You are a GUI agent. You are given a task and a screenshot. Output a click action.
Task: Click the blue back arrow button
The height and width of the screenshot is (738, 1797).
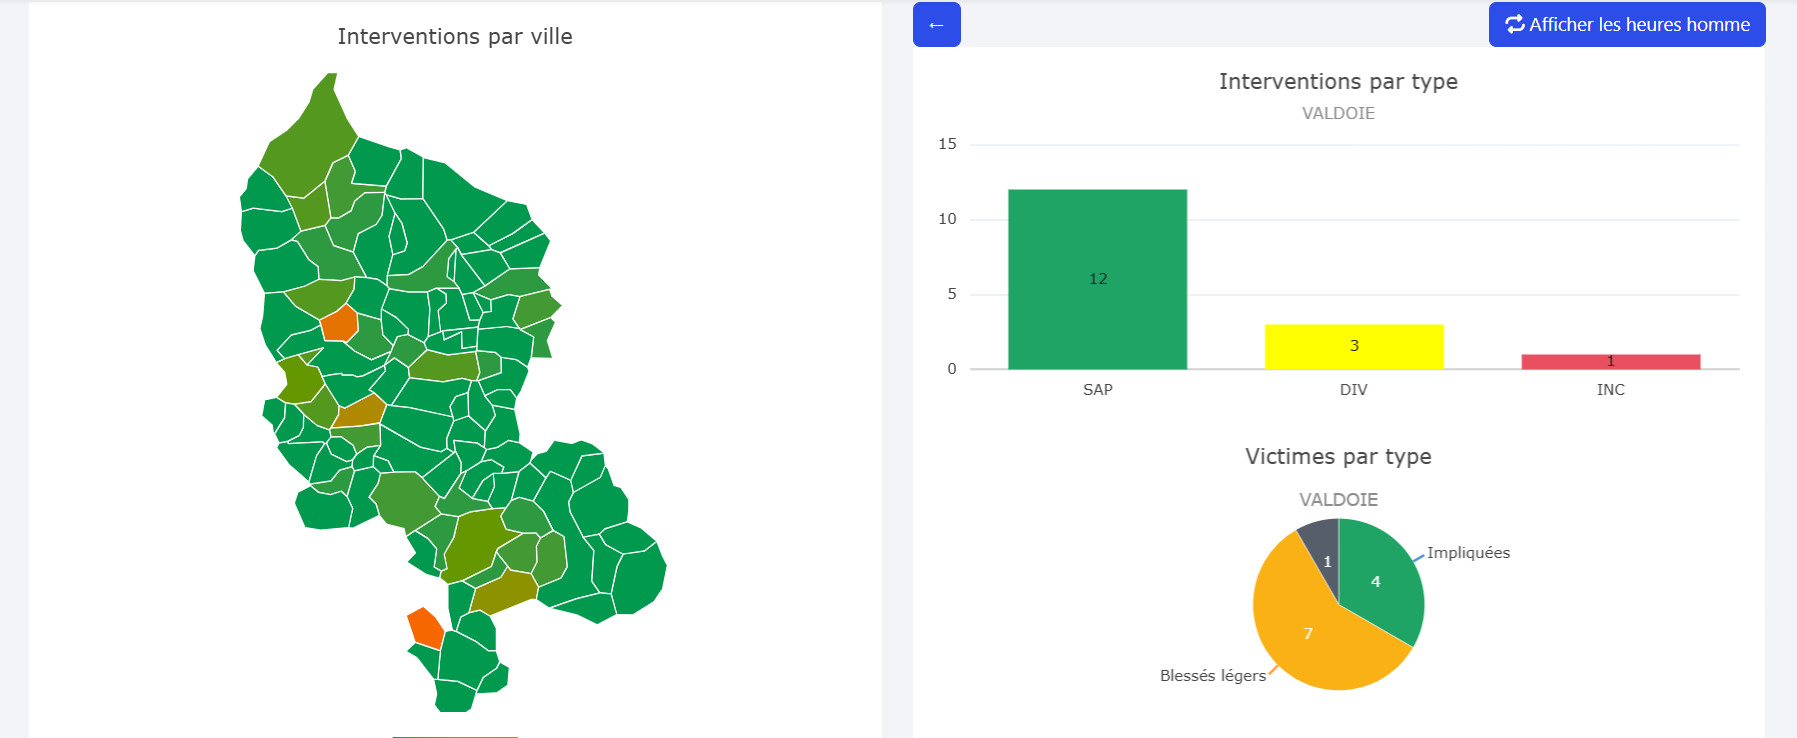tap(936, 25)
